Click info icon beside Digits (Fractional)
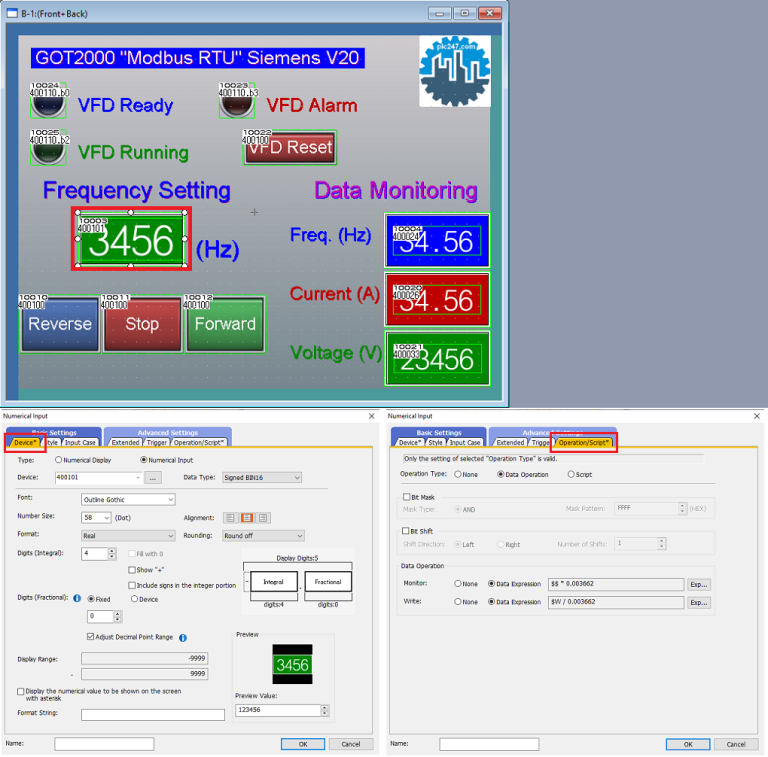 pos(77,598)
